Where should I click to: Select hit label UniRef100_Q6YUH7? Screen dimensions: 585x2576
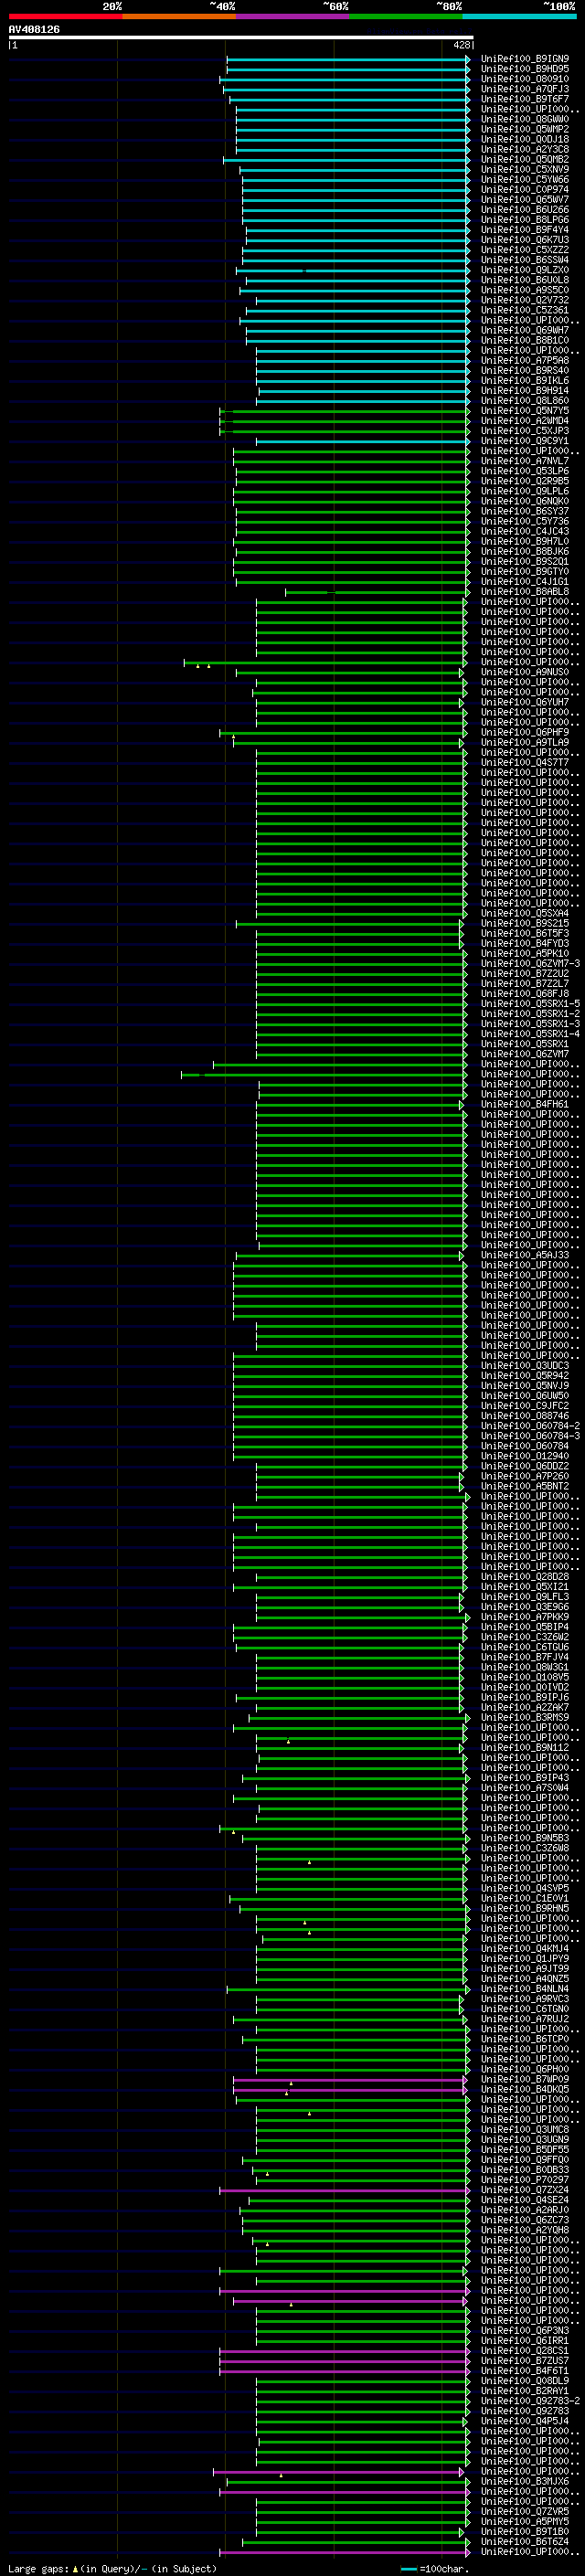pos(525,702)
